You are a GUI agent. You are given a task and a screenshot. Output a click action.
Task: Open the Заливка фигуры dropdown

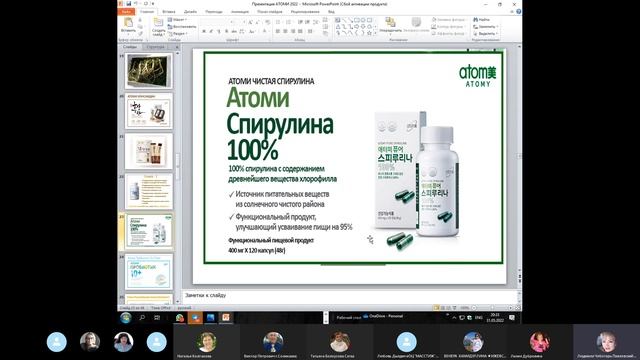click(448, 20)
